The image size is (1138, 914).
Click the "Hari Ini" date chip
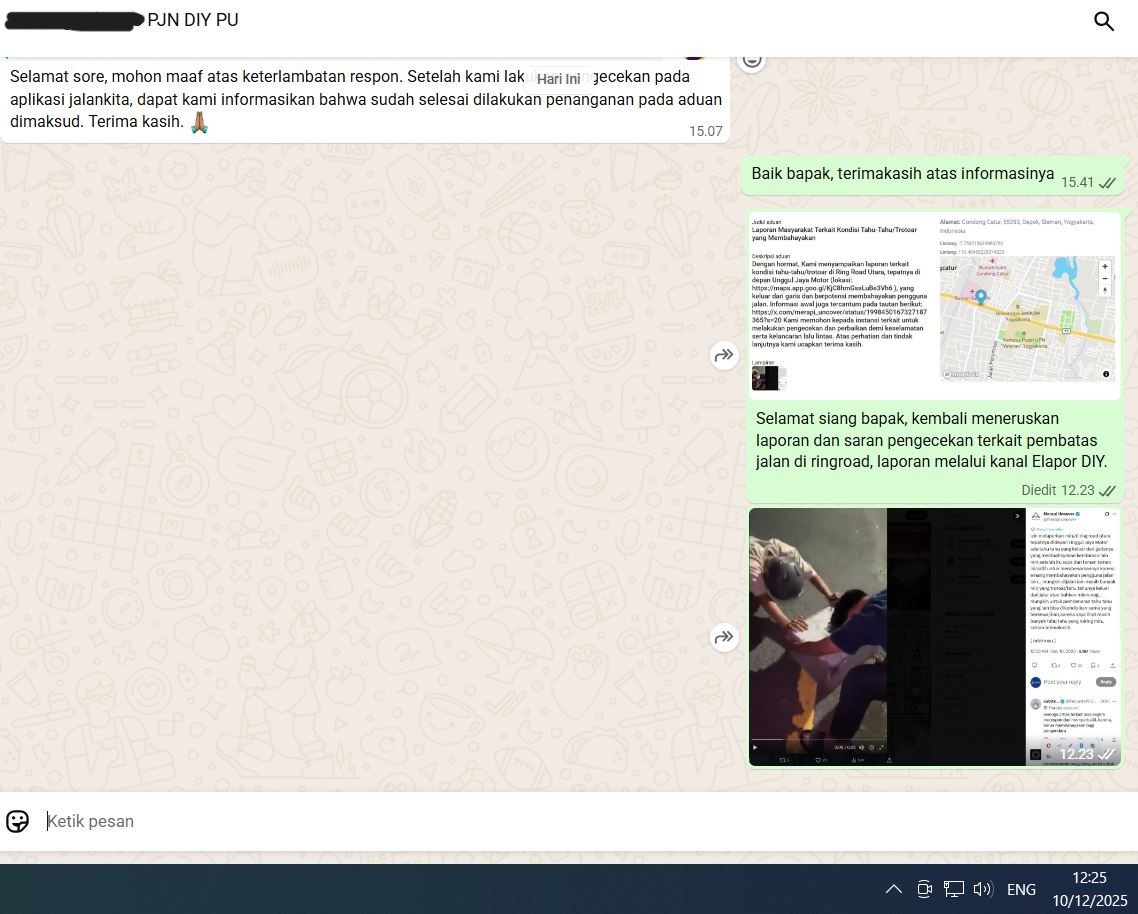pos(558,79)
